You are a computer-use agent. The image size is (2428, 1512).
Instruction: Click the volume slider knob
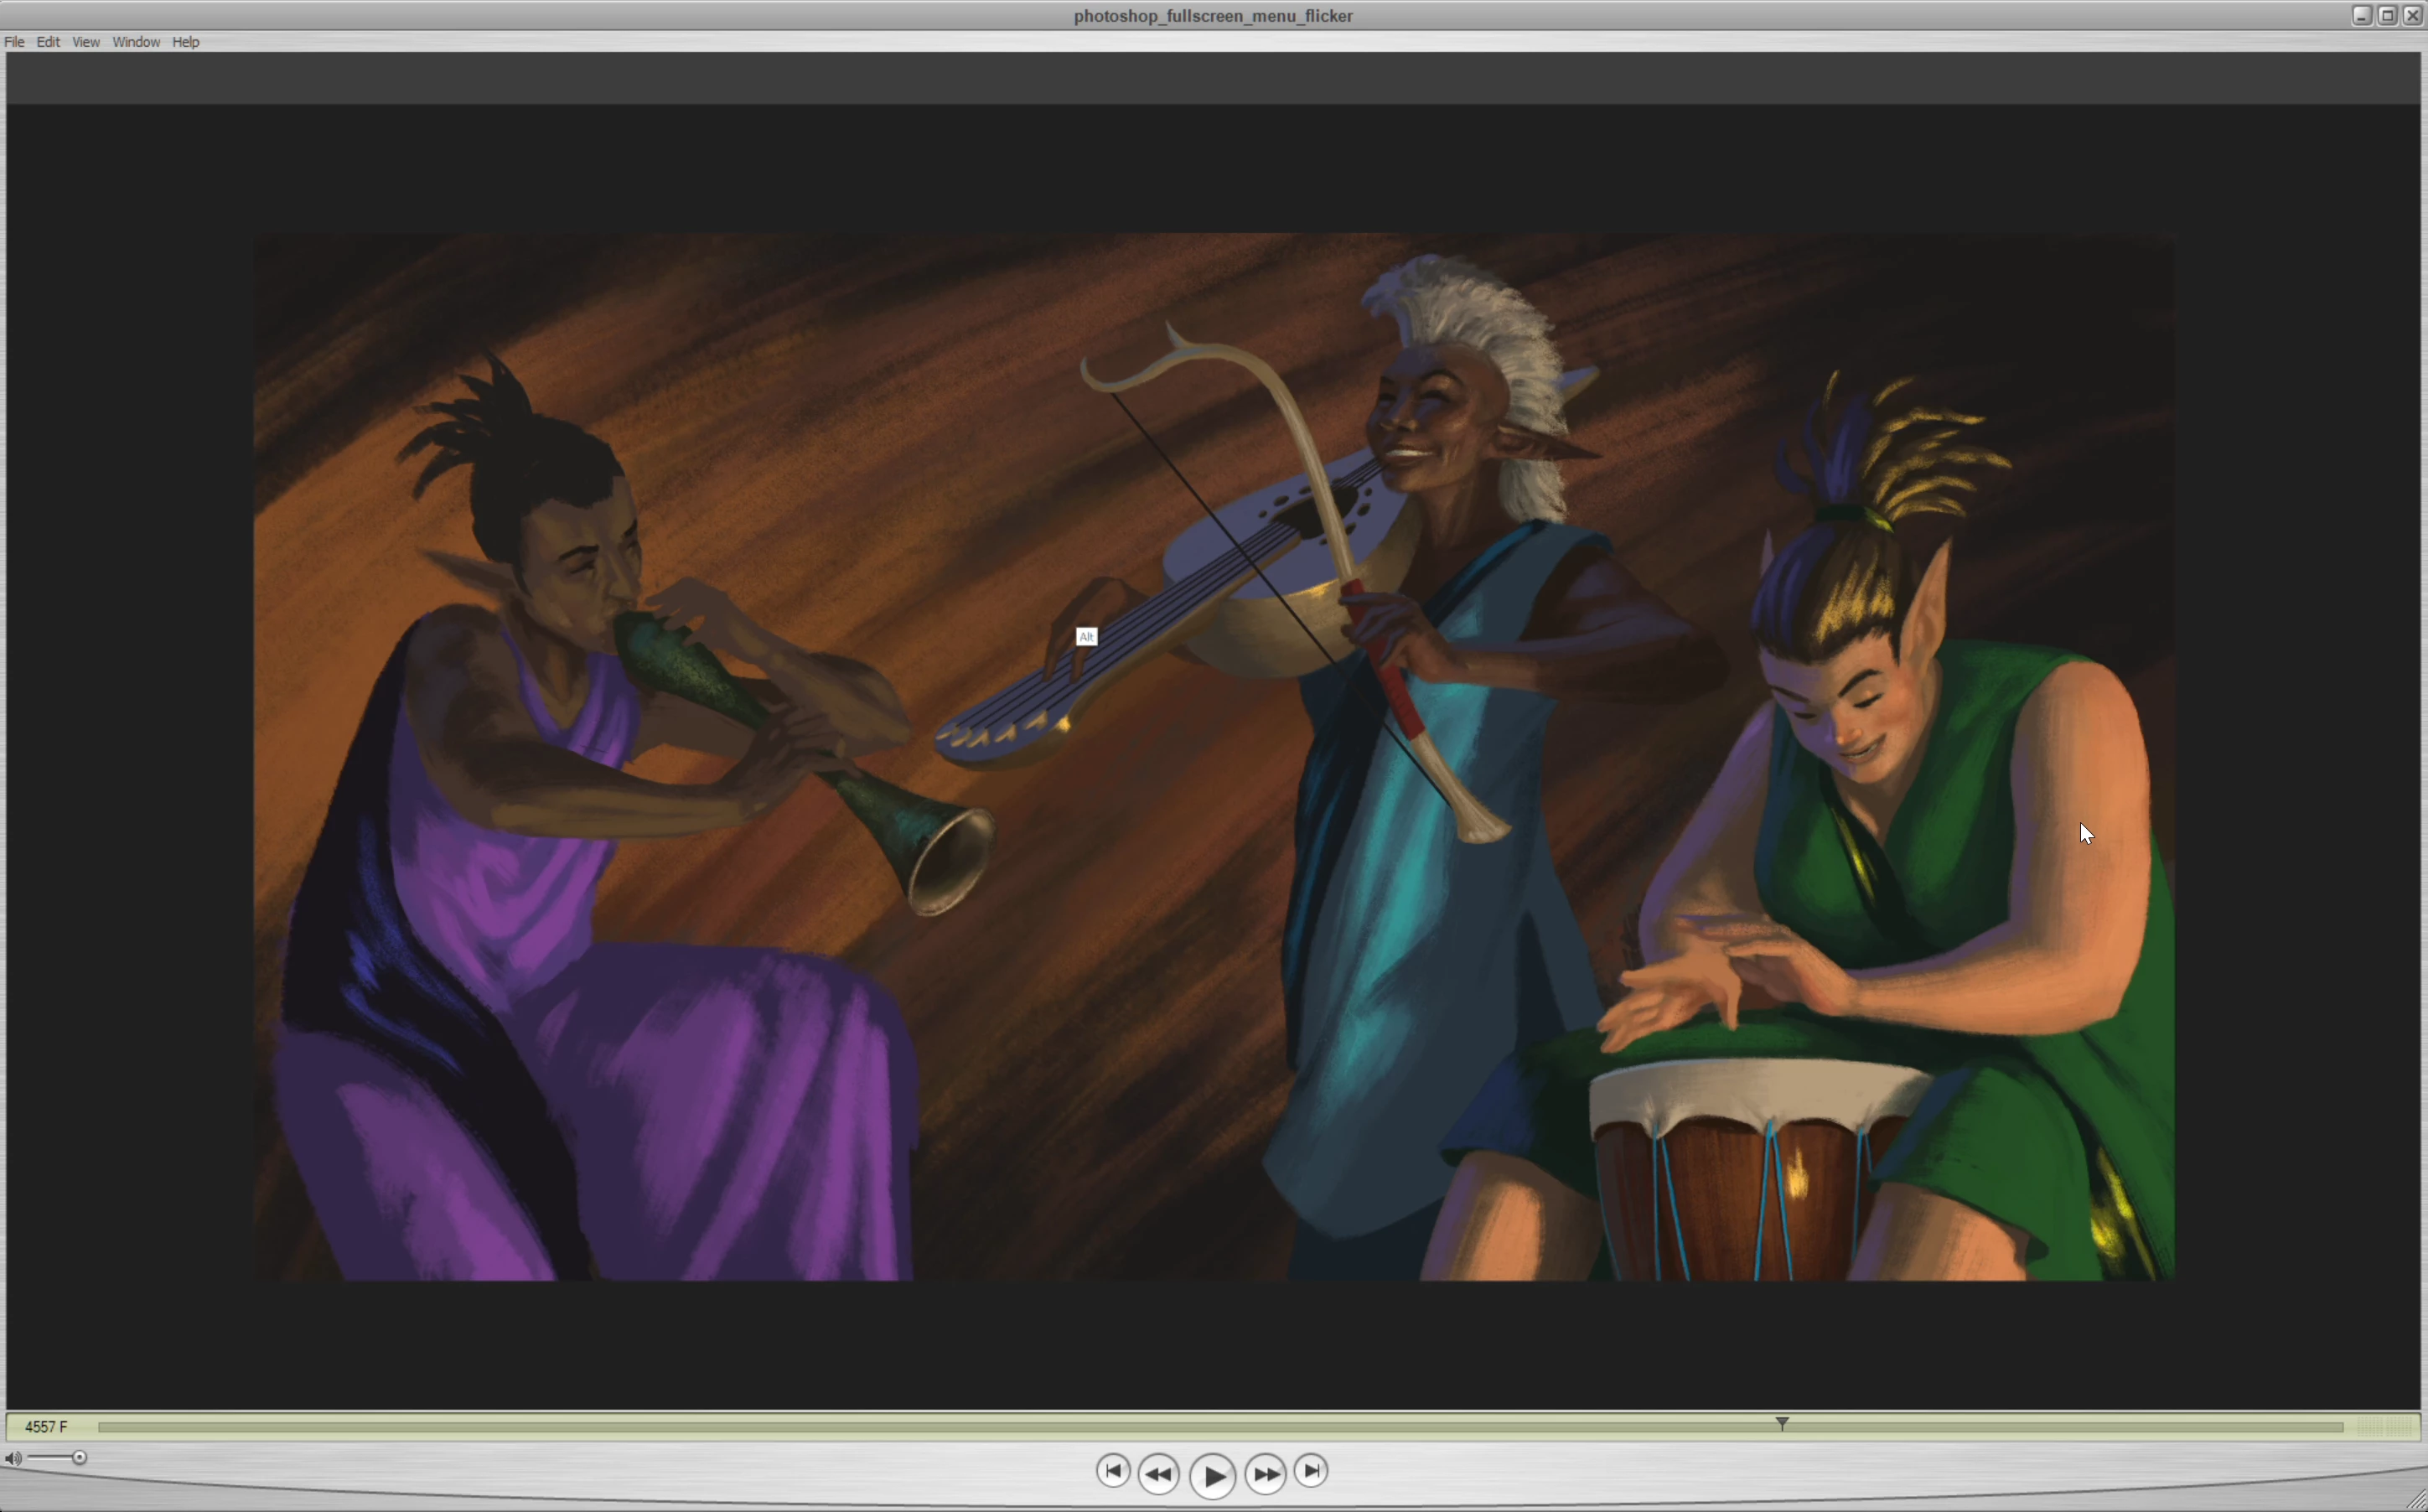pyautogui.click(x=79, y=1458)
